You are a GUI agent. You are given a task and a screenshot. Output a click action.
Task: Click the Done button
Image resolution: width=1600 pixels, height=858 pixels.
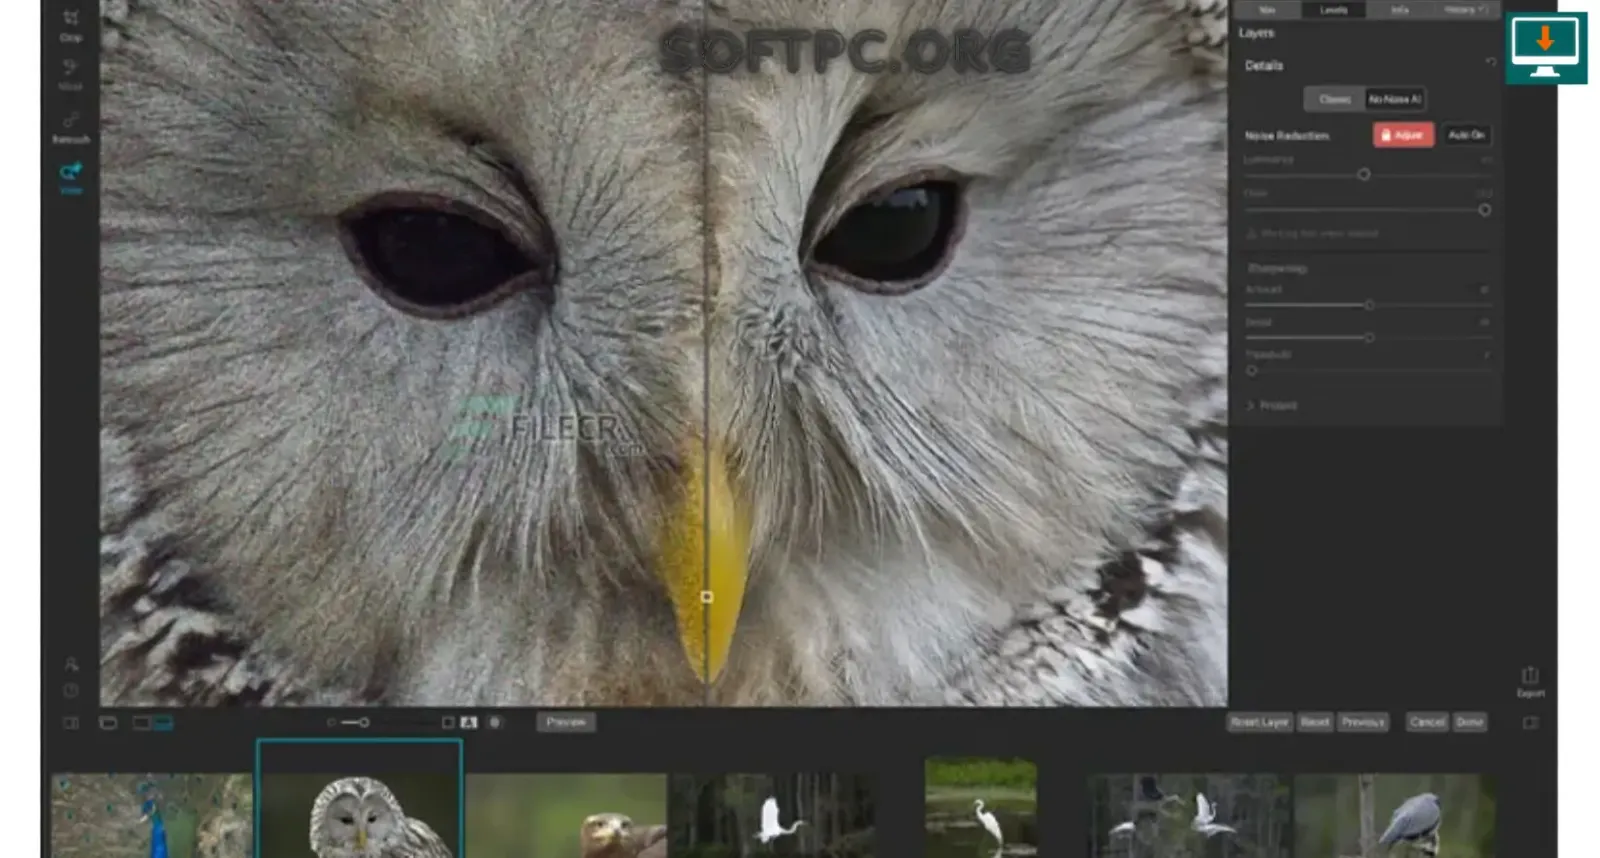pyautogui.click(x=1470, y=722)
